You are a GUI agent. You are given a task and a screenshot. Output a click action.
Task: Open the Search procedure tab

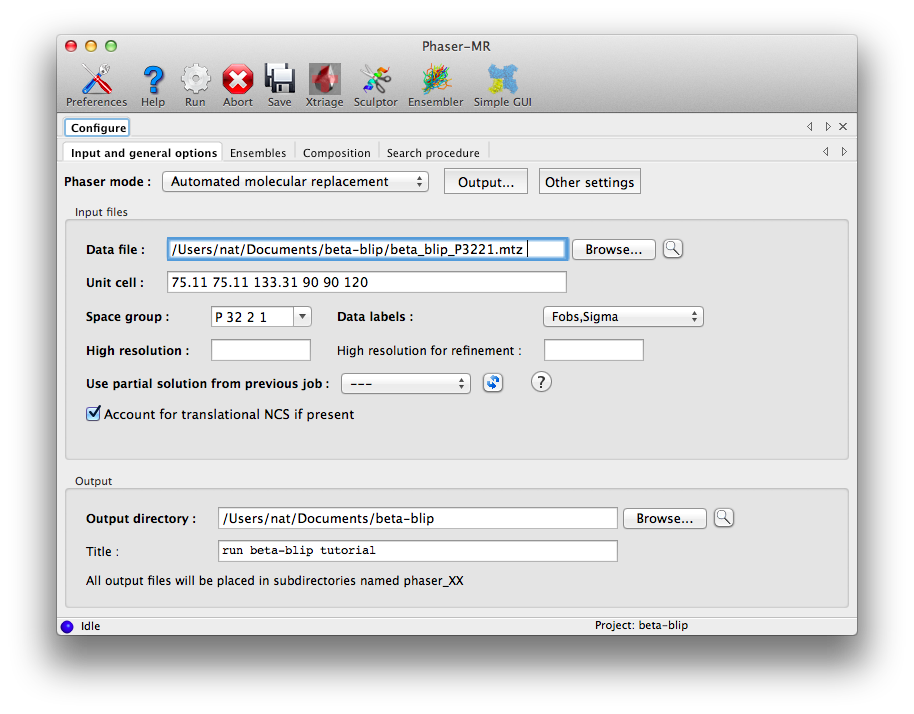(433, 153)
